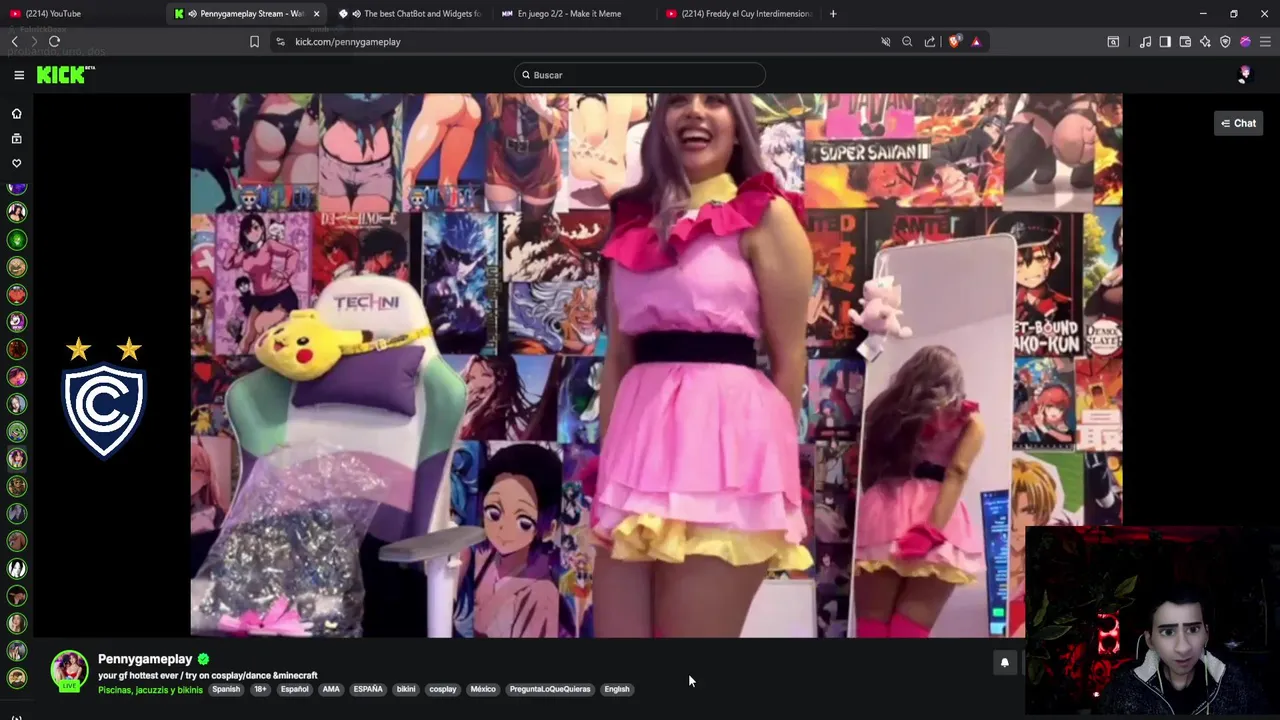
Task: Switch to The best ChatBot and Widgets tab
Action: (410, 14)
